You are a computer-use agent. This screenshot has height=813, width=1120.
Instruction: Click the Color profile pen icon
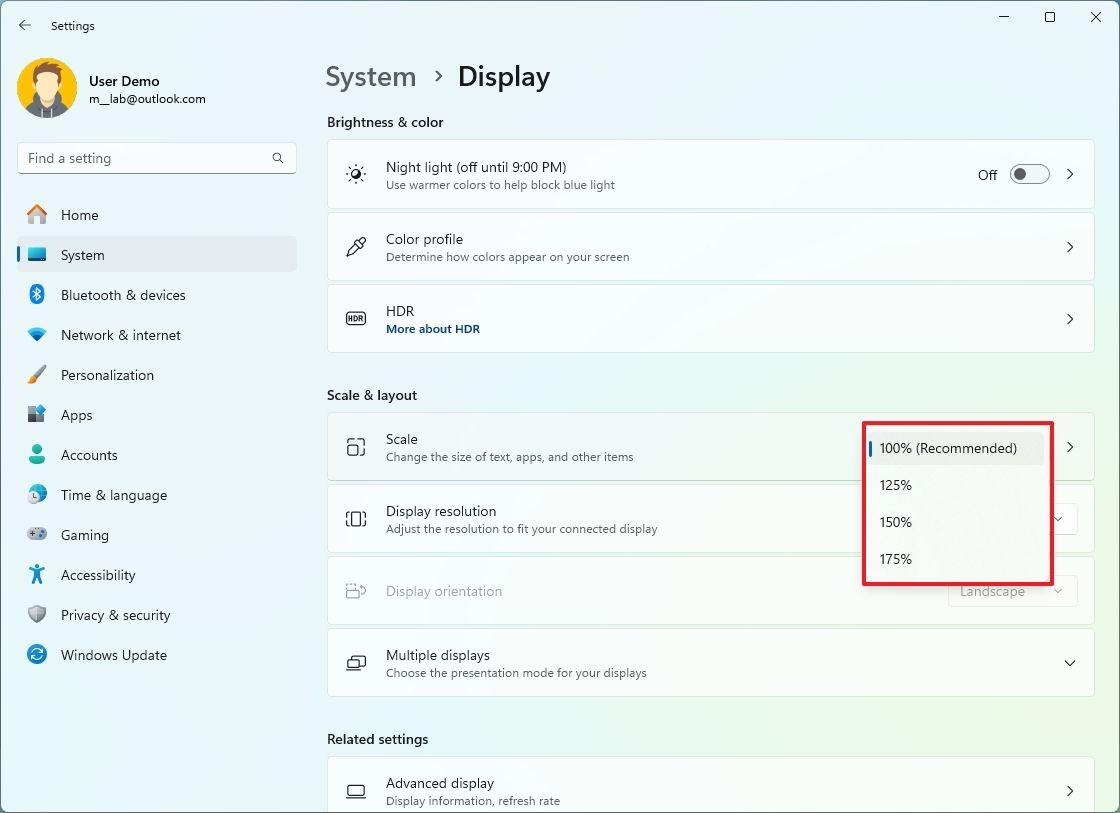[355, 246]
